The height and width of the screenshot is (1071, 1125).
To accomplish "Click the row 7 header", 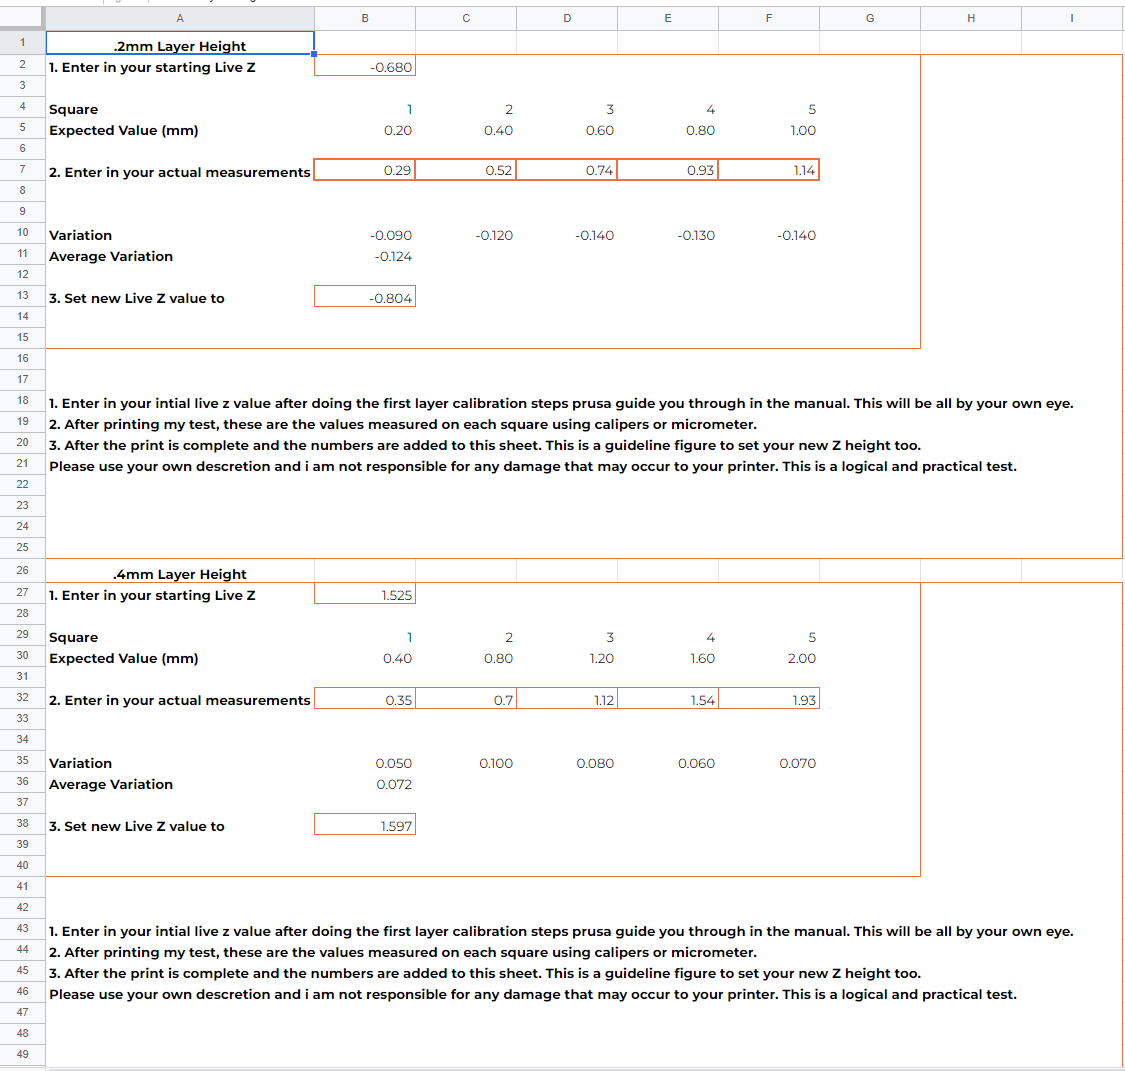I will (x=22, y=169).
